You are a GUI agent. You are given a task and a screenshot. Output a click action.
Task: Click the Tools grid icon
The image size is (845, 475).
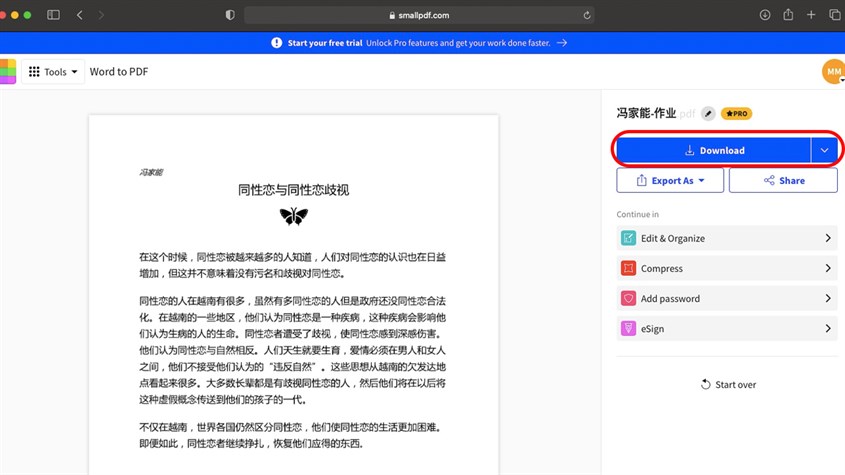coord(34,72)
